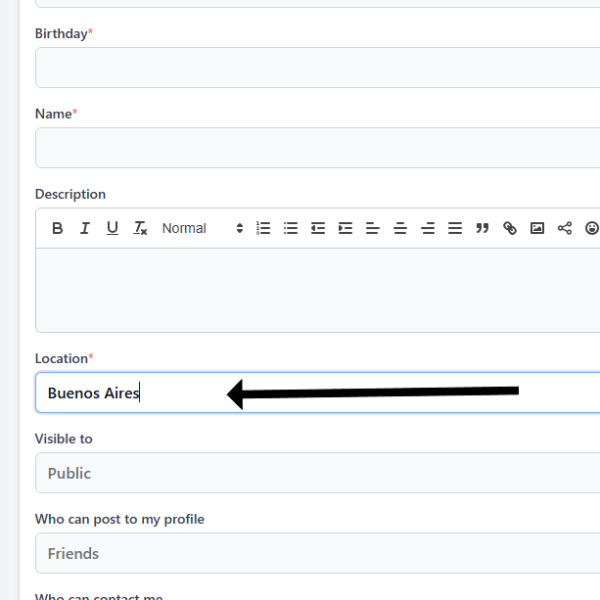The width and height of the screenshot is (600, 600).
Task: Insert a blockquote
Action: click(x=482, y=228)
